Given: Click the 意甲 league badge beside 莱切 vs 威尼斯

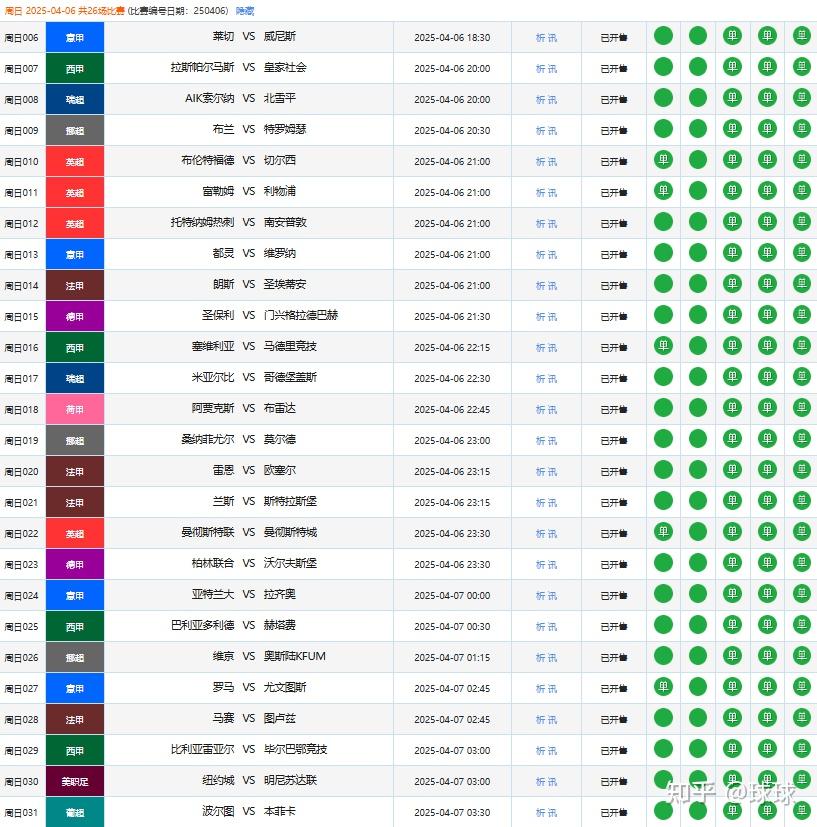Looking at the screenshot, I should pyautogui.click(x=74, y=37).
